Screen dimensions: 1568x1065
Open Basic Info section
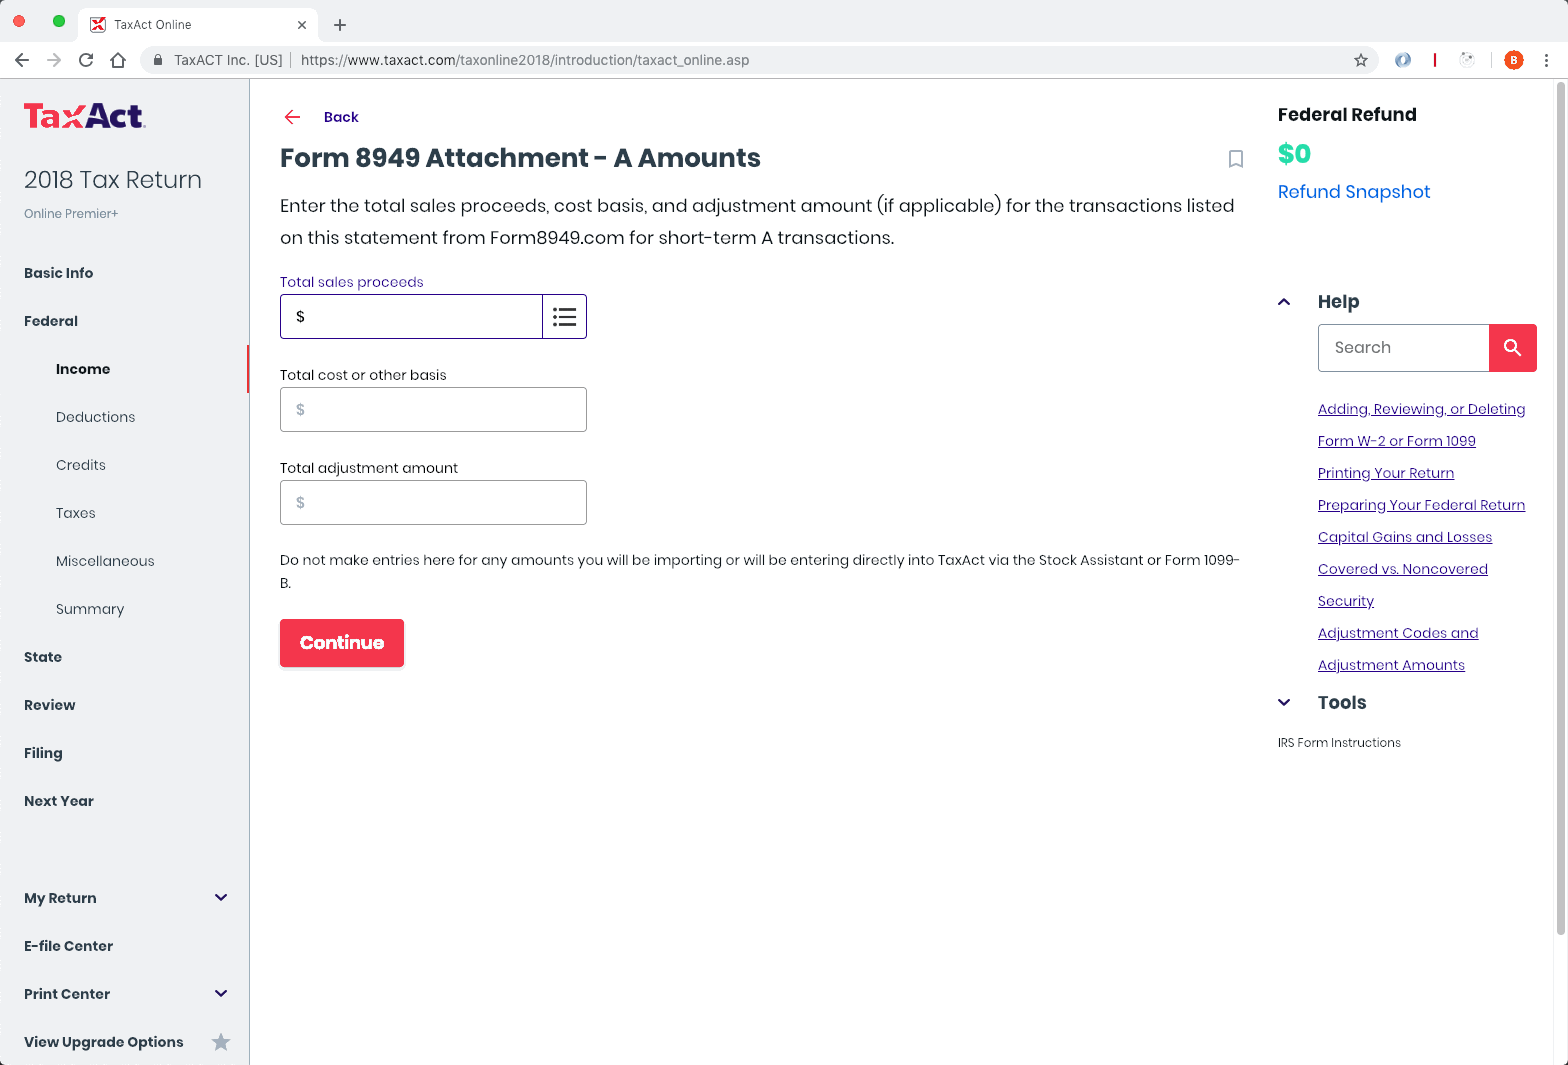click(59, 273)
